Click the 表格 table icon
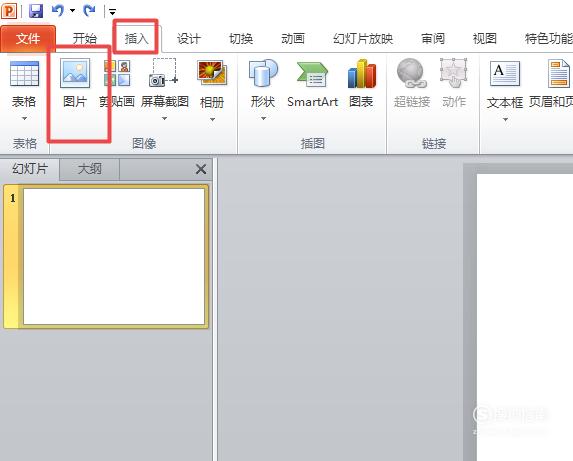Screen dimensions: 573x461 pos(24,74)
